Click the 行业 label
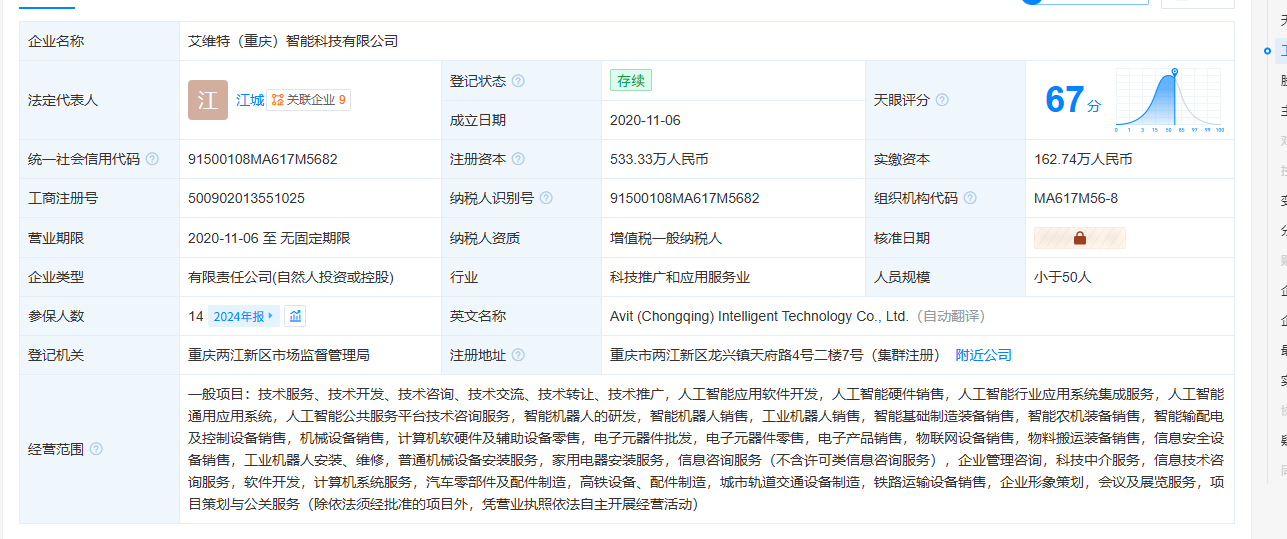The image size is (1287, 539). pos(464,277)
